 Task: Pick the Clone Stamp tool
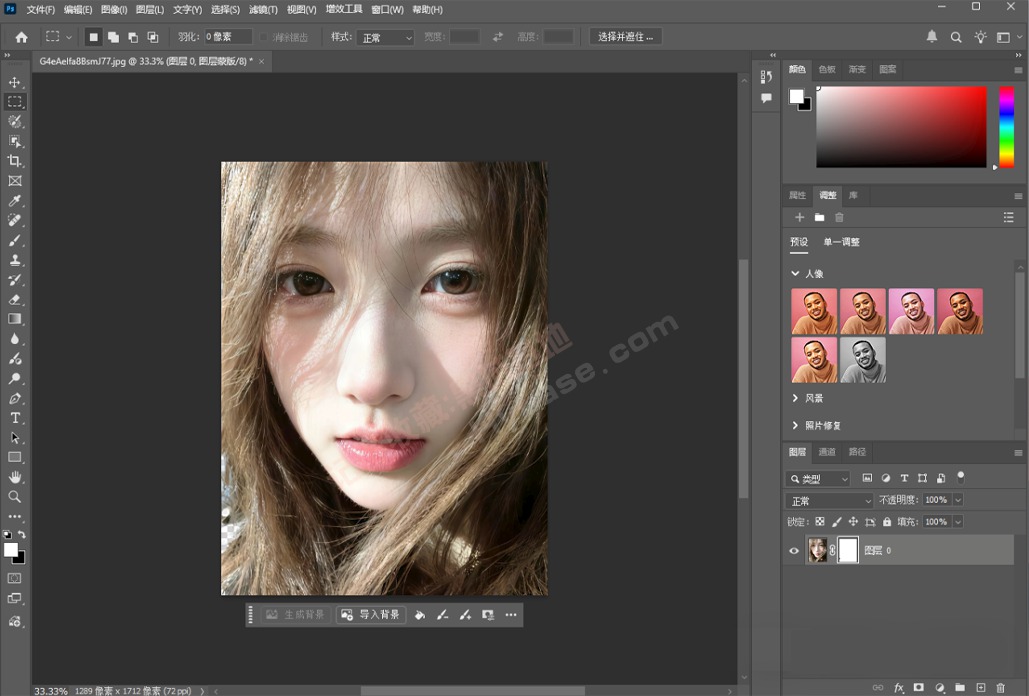14,261
